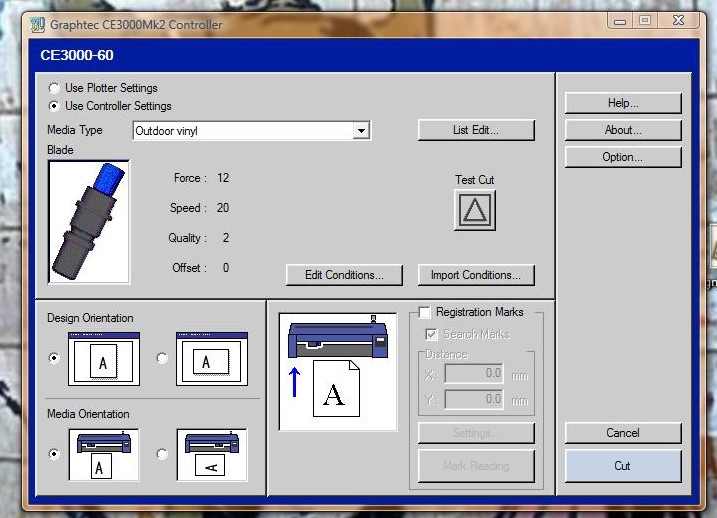This screenshot has width=717, height=518.
Task: Choose rotated Media Orientation radio button
Action: coord(162,454)
